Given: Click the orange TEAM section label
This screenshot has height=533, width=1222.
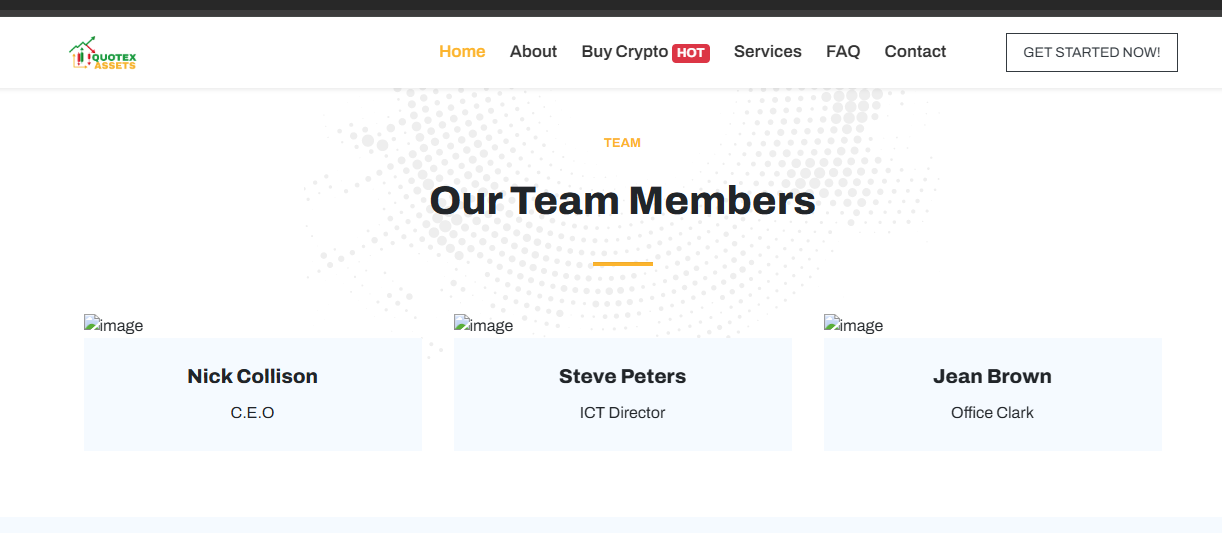Looking at the screenshot, I should 622,143.
